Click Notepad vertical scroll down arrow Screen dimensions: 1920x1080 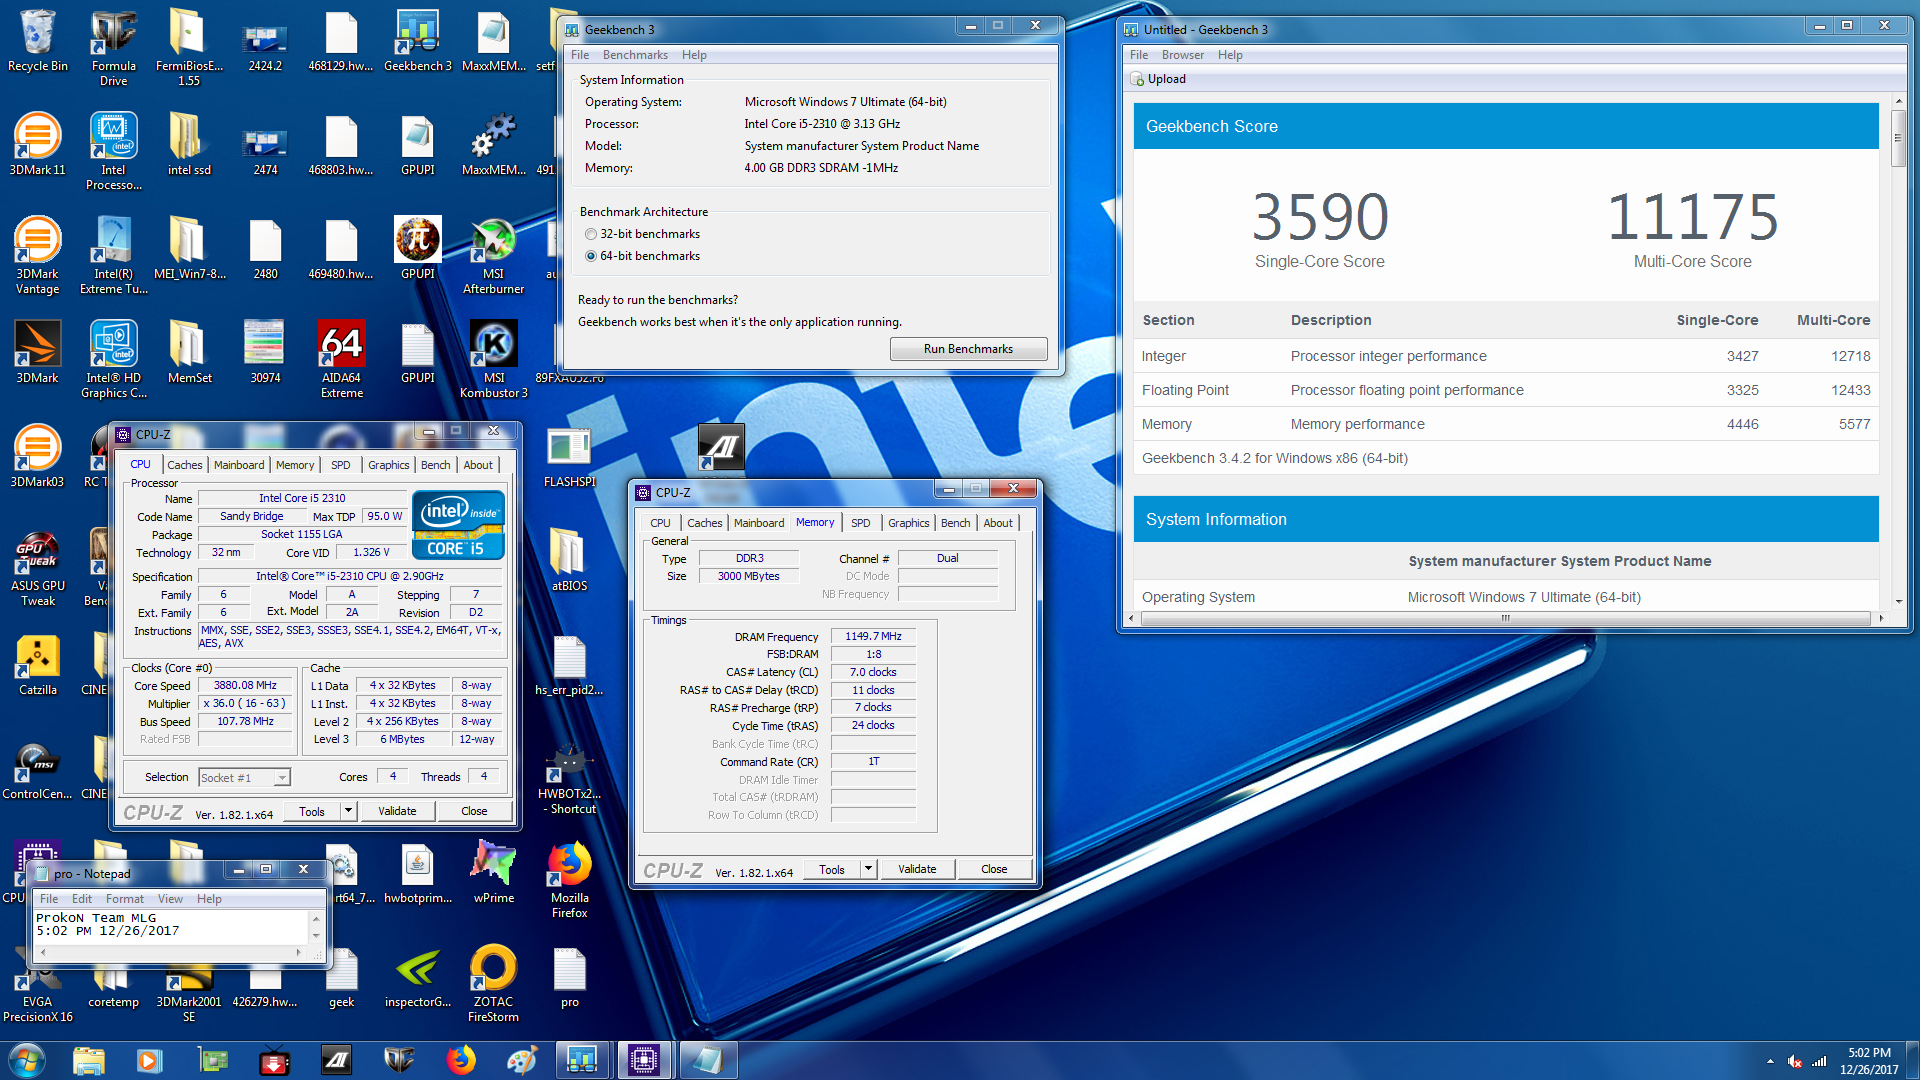(x=316, y=936)
